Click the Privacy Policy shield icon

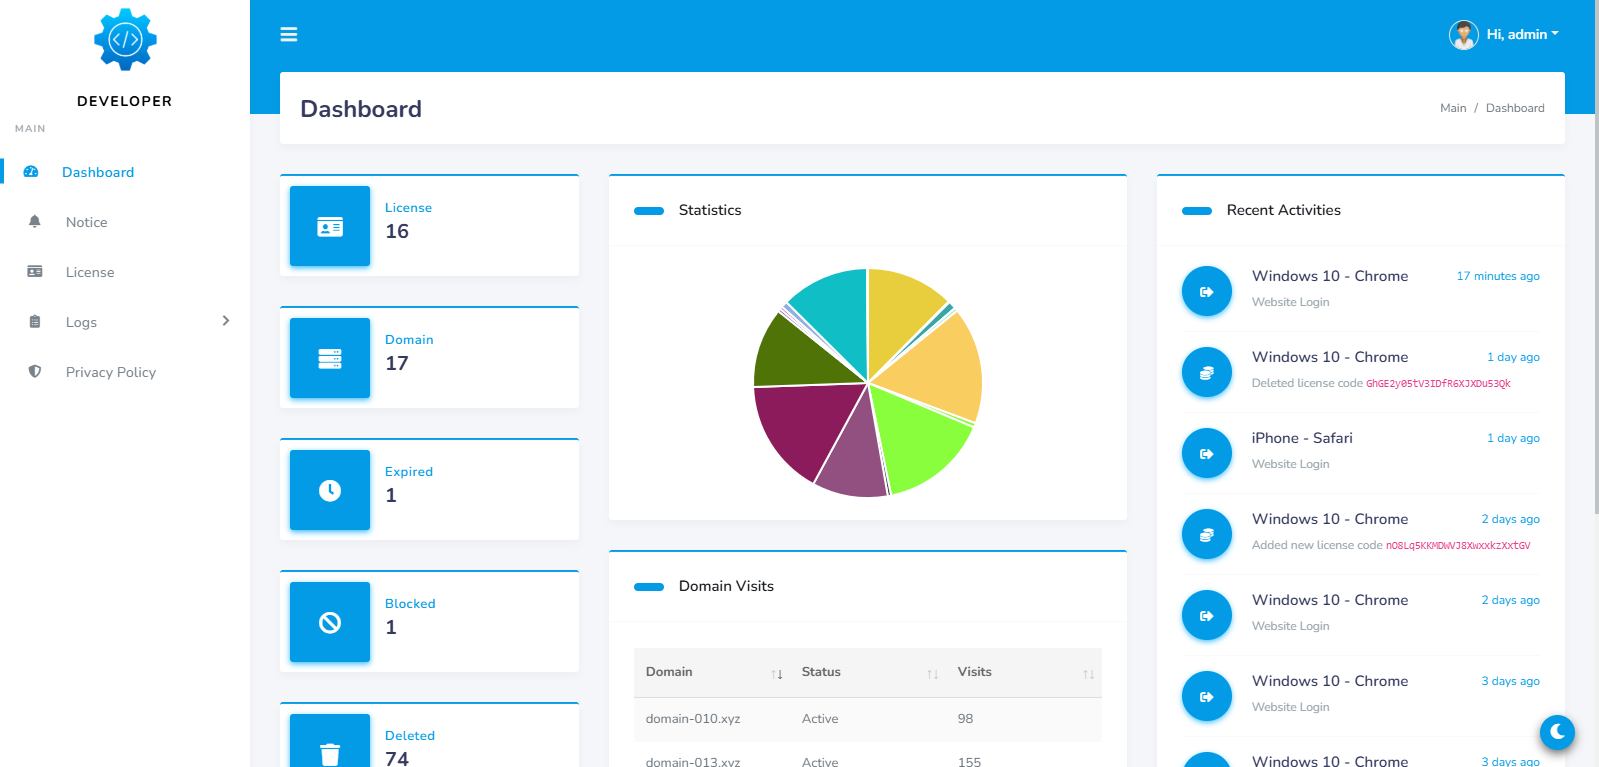click(x=35, y=372)
